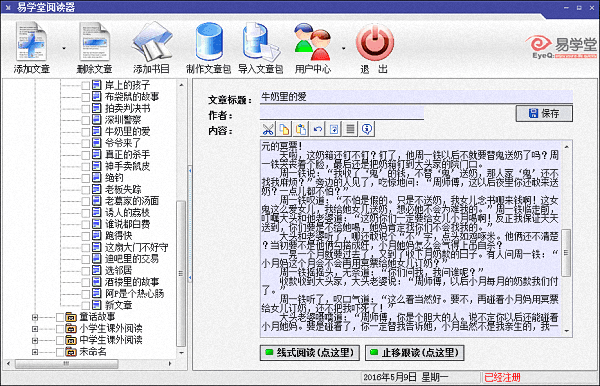600x386 pixels.
Task: Click the lines layout icon in editor toolbar
Action: (x=350, y=129)
